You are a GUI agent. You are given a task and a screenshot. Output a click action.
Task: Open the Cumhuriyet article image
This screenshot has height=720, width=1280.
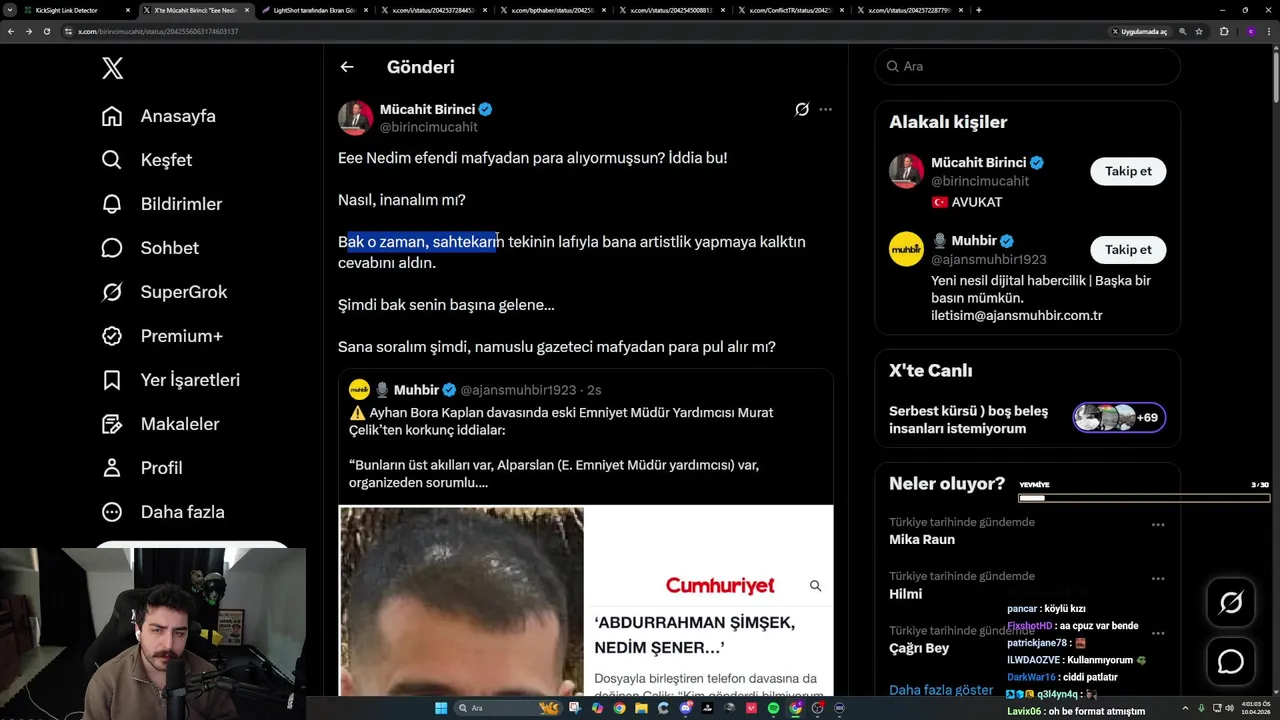[x=586, y=602]
